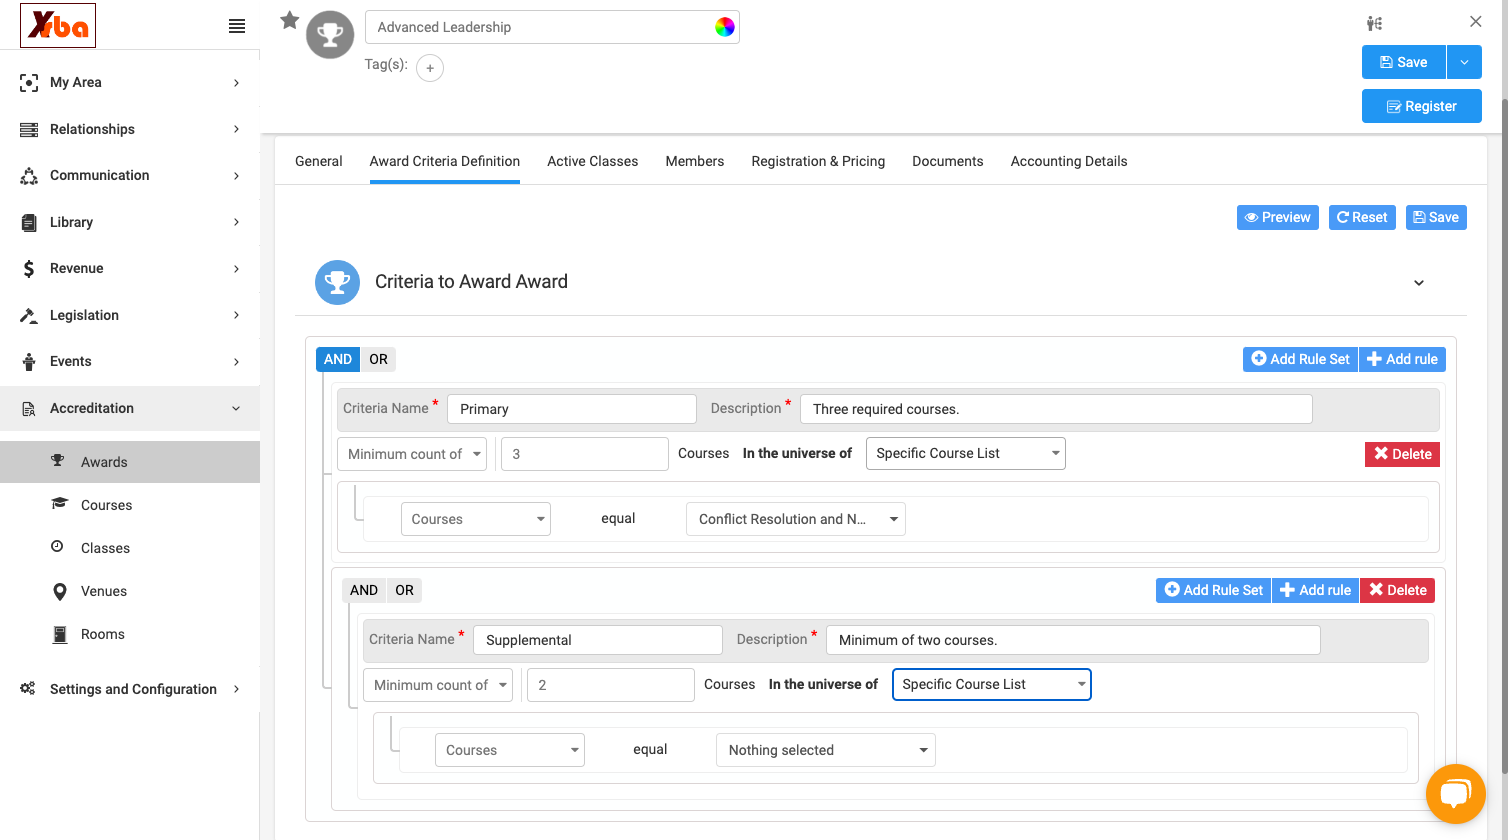
Task: Switch to the Active Classes tab
Action: [x=592, y=161]
